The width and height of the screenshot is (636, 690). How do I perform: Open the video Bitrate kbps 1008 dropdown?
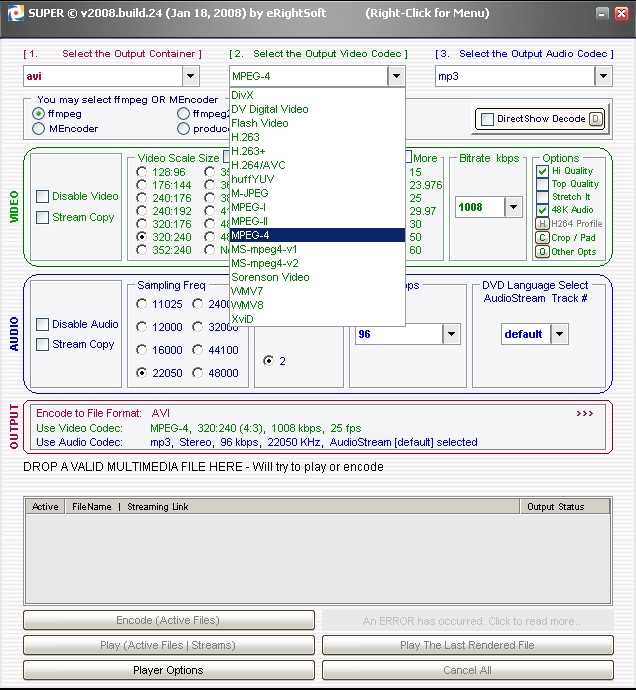tap(513, 208)
